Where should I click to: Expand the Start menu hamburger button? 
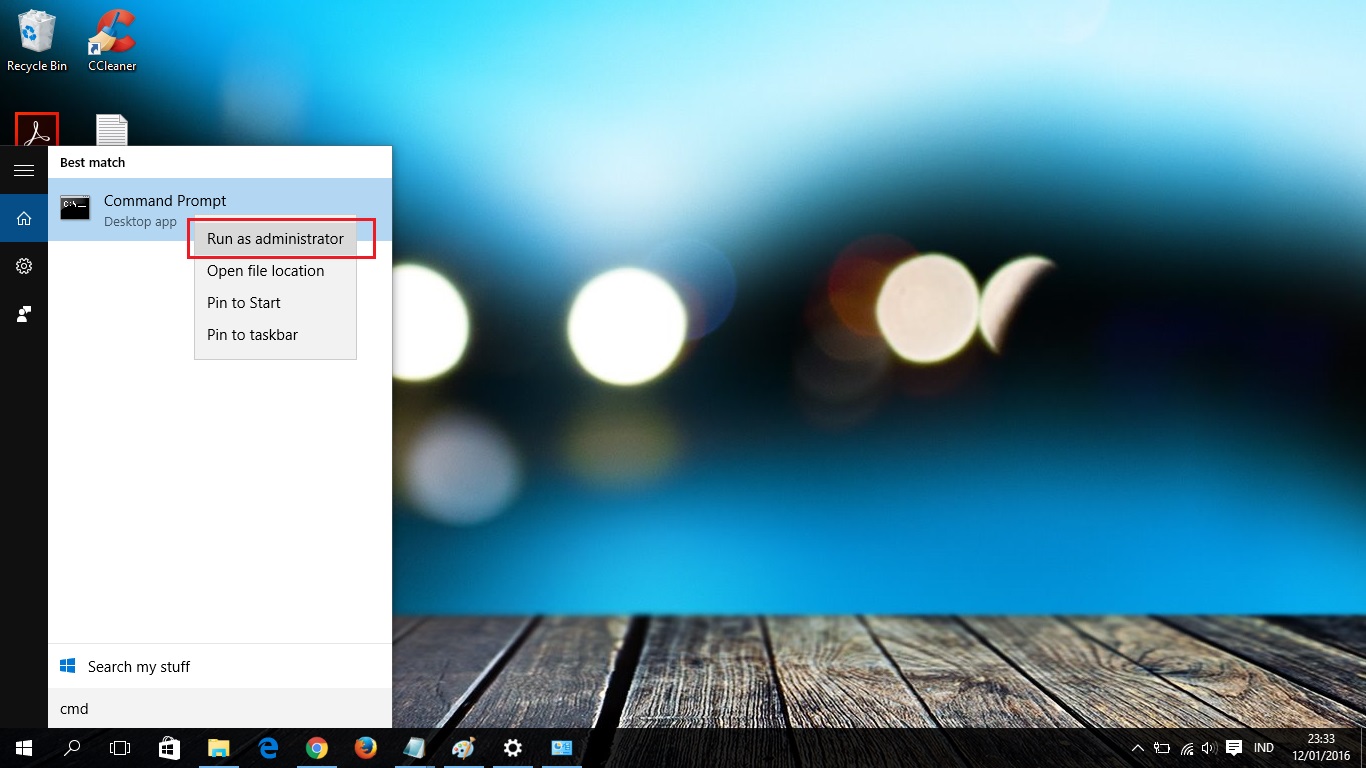coord(24,169)
